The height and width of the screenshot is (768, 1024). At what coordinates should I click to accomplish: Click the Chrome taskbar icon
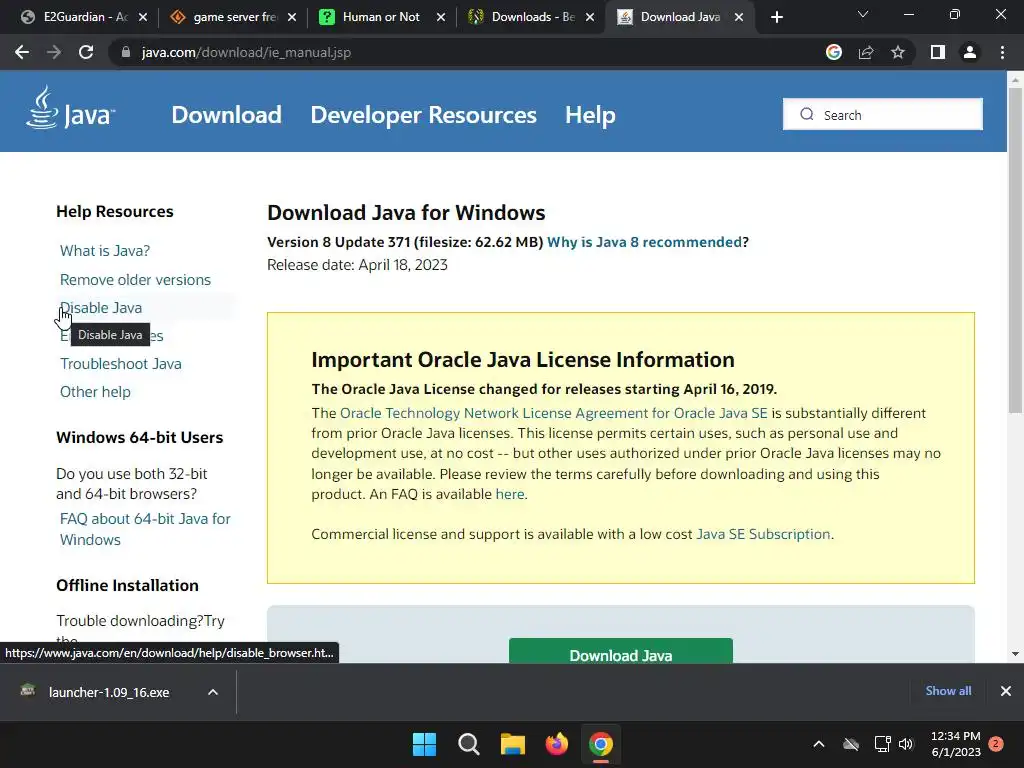(x=601, y=744)
